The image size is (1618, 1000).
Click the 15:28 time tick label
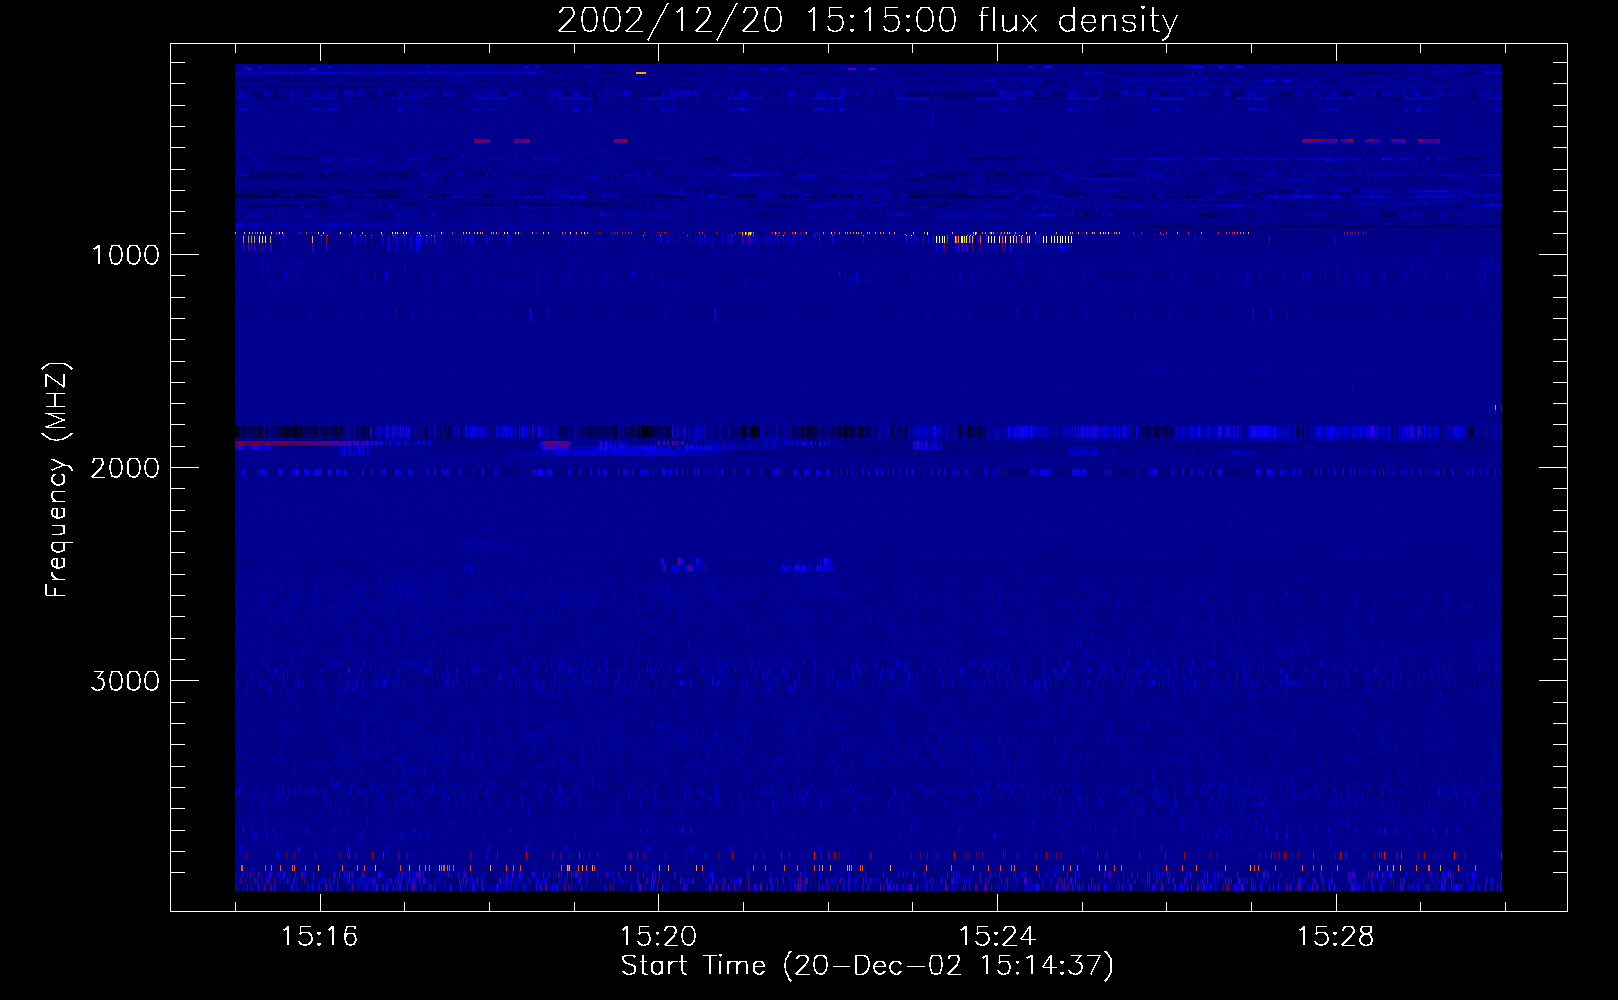tap(1335, 937)
